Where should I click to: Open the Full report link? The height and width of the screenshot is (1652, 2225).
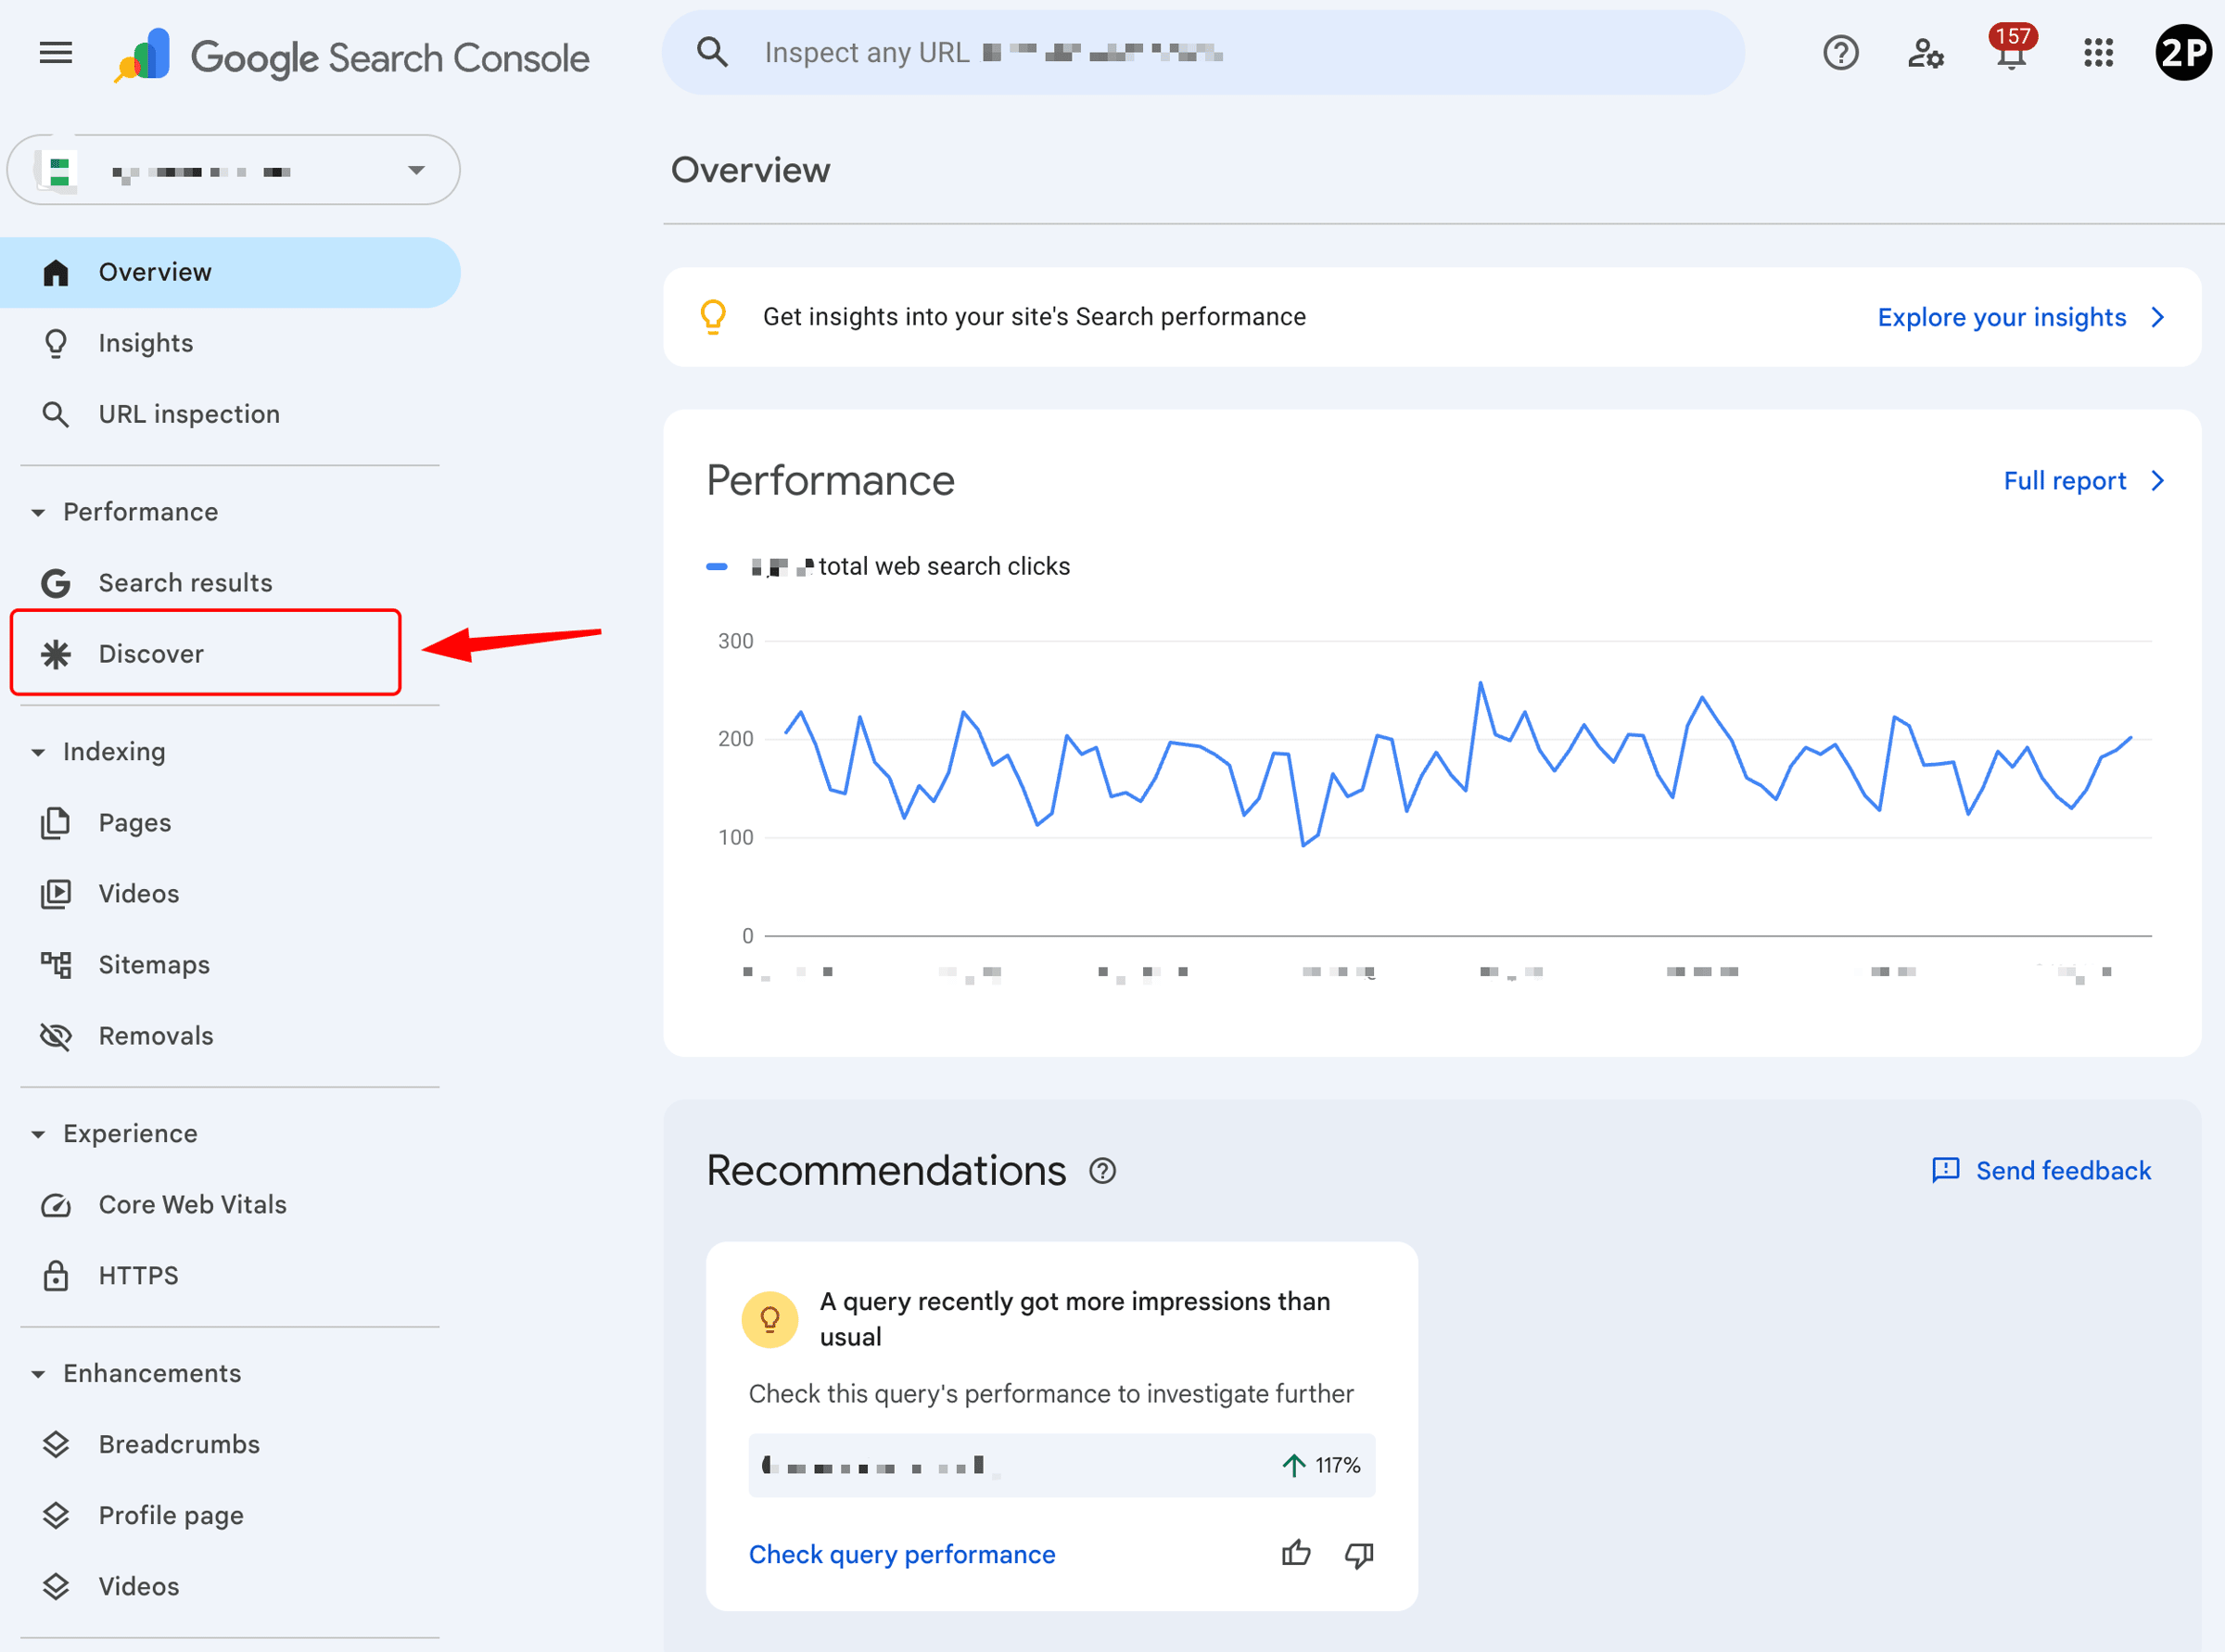click(x=2082, y=481)
